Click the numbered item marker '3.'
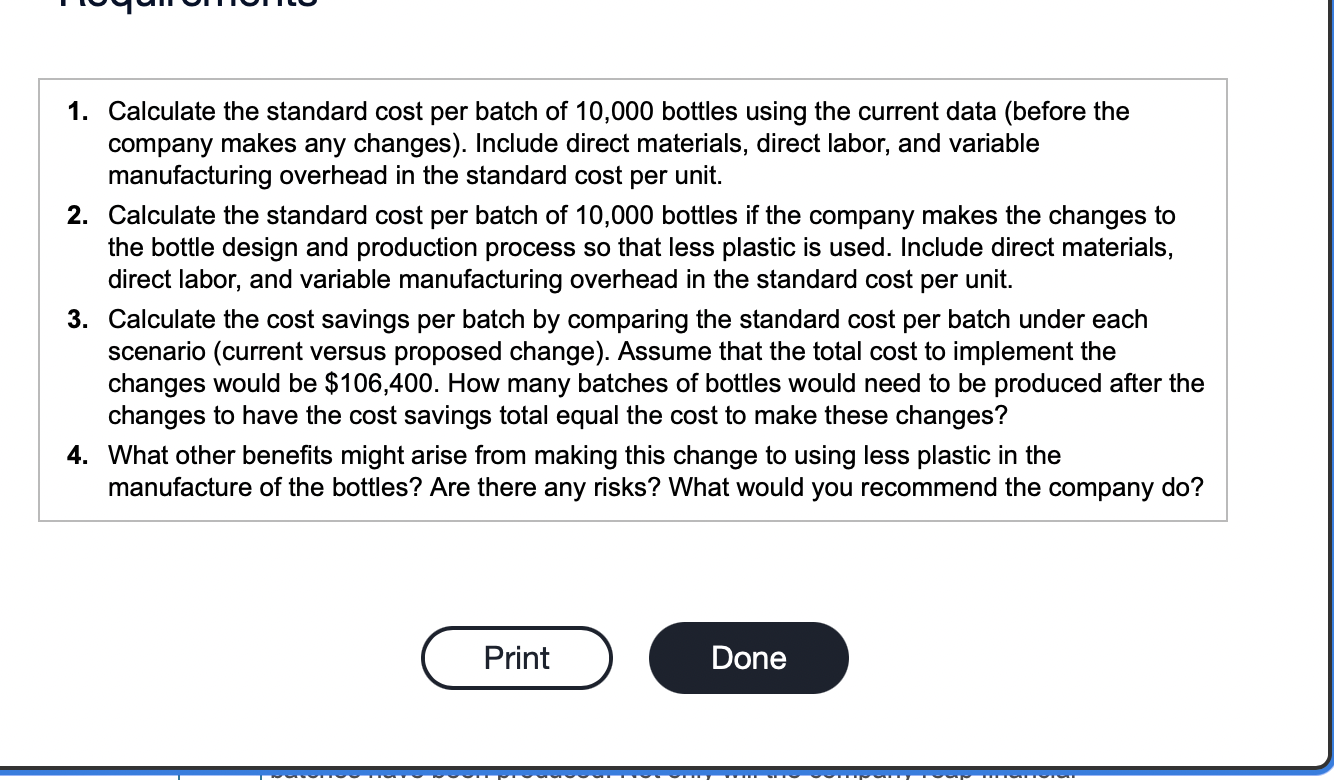The image size is (1334, 780). coord(74,319)
